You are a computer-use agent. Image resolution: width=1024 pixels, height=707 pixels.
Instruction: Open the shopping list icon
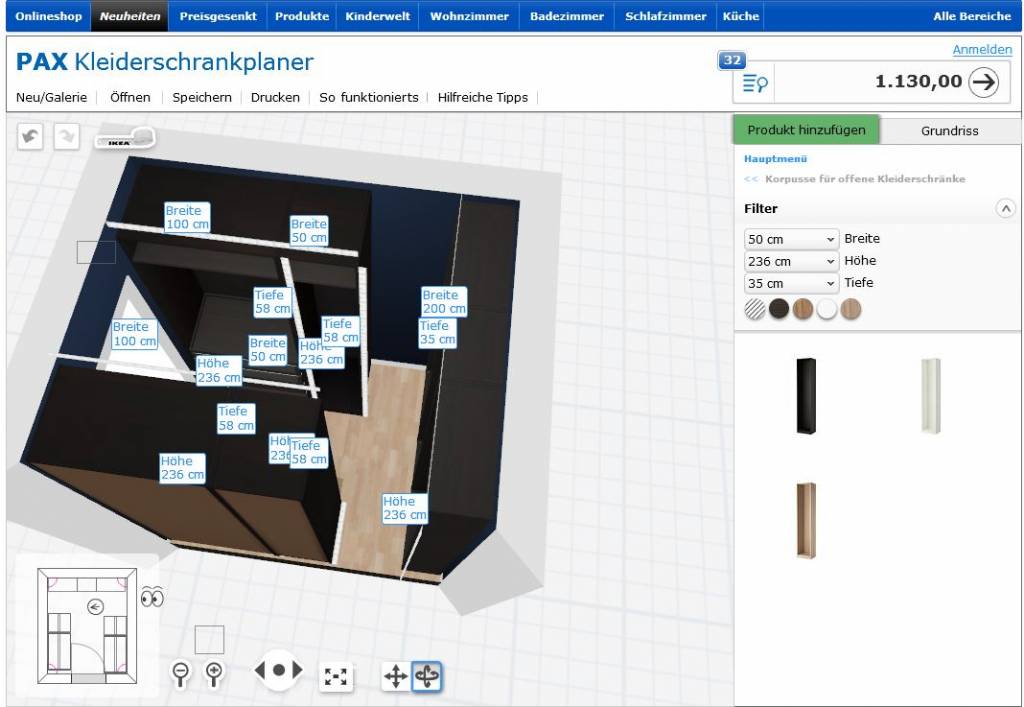click(754, 83)
